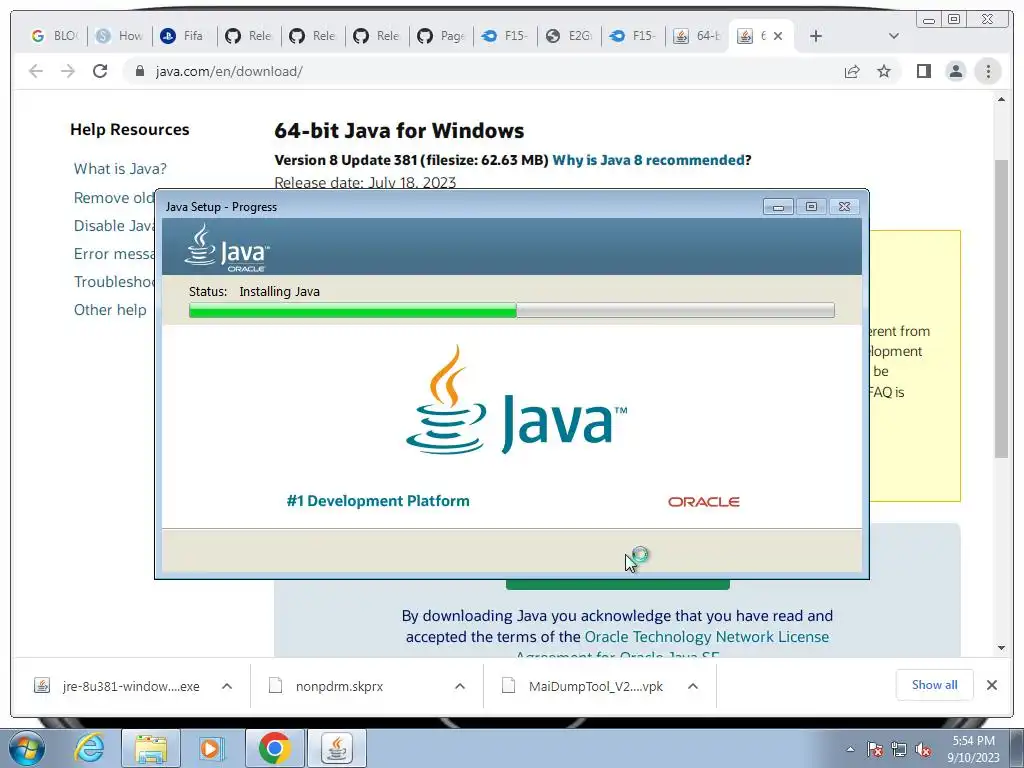Click the forward navigation arrow
Viewport: 1024px width, 768px height.
pos(68,71)
